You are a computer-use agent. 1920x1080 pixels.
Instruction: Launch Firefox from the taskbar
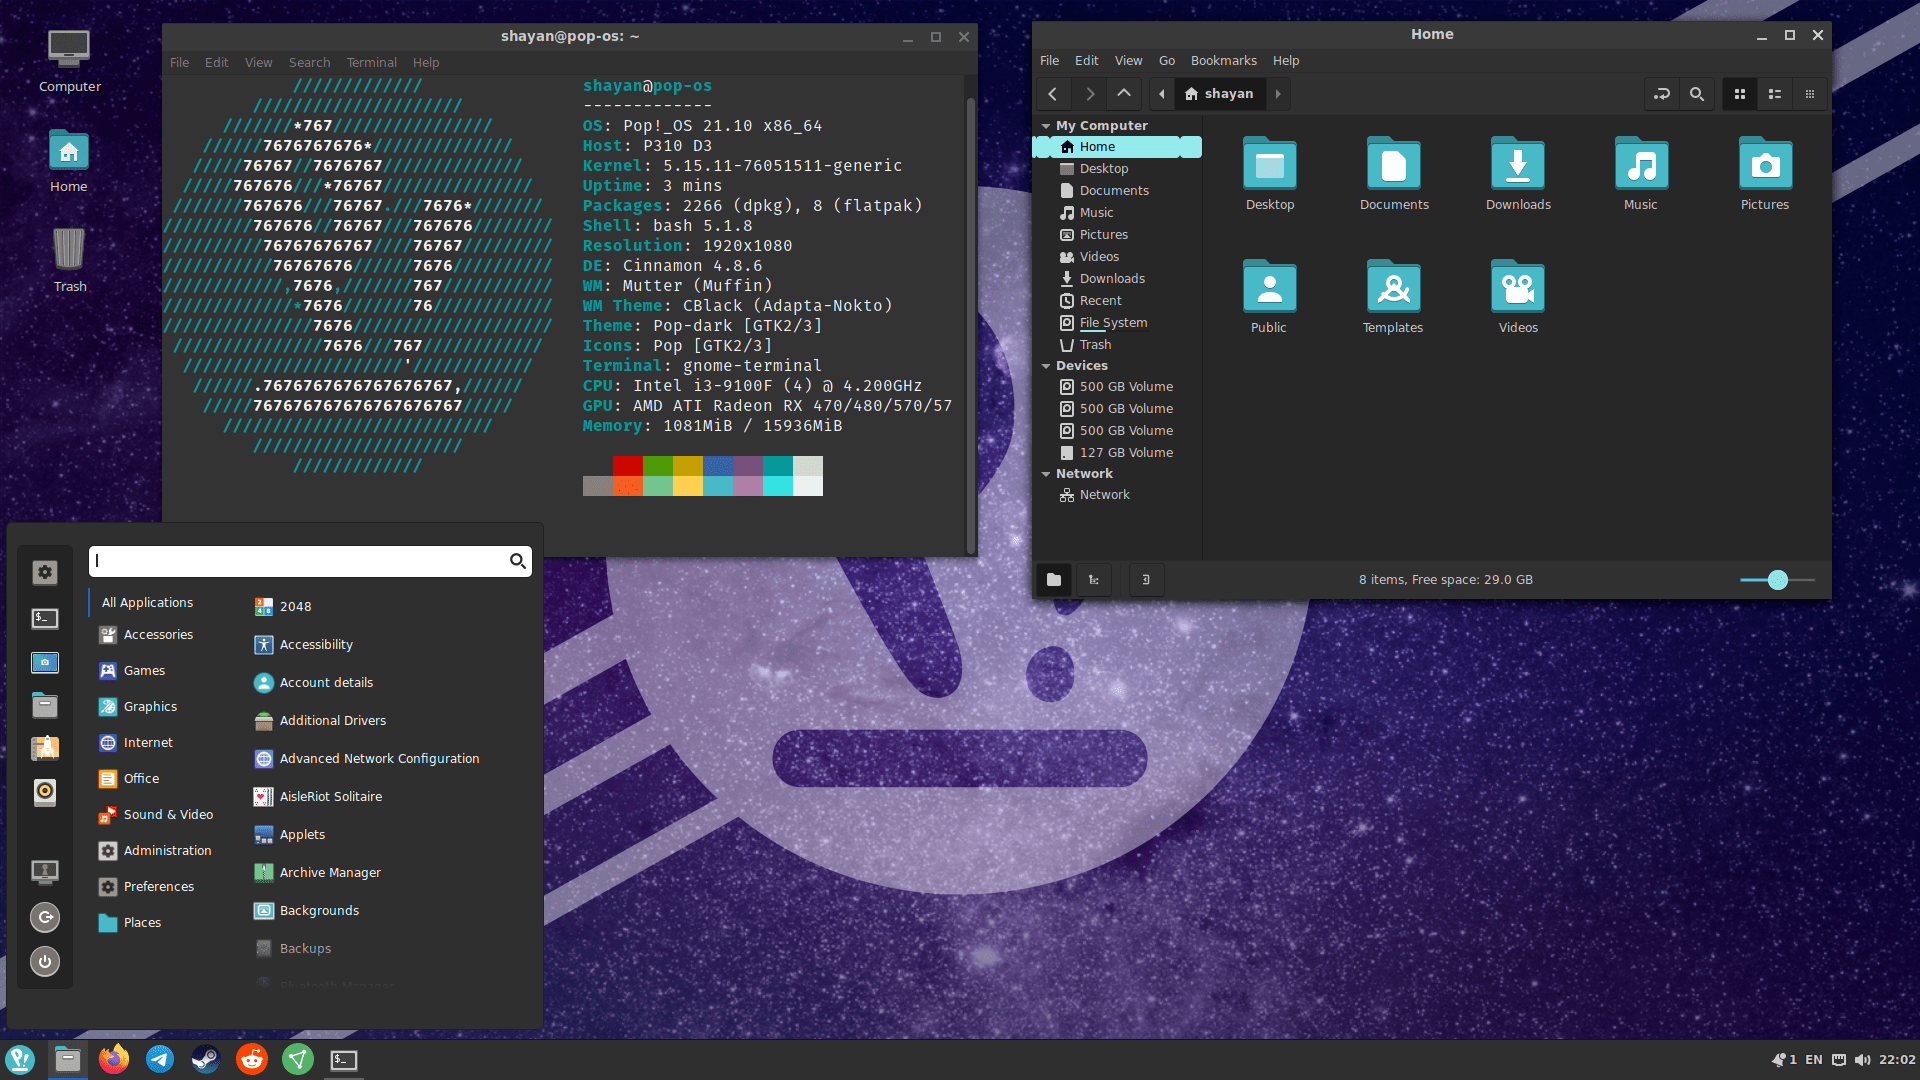114,1059
